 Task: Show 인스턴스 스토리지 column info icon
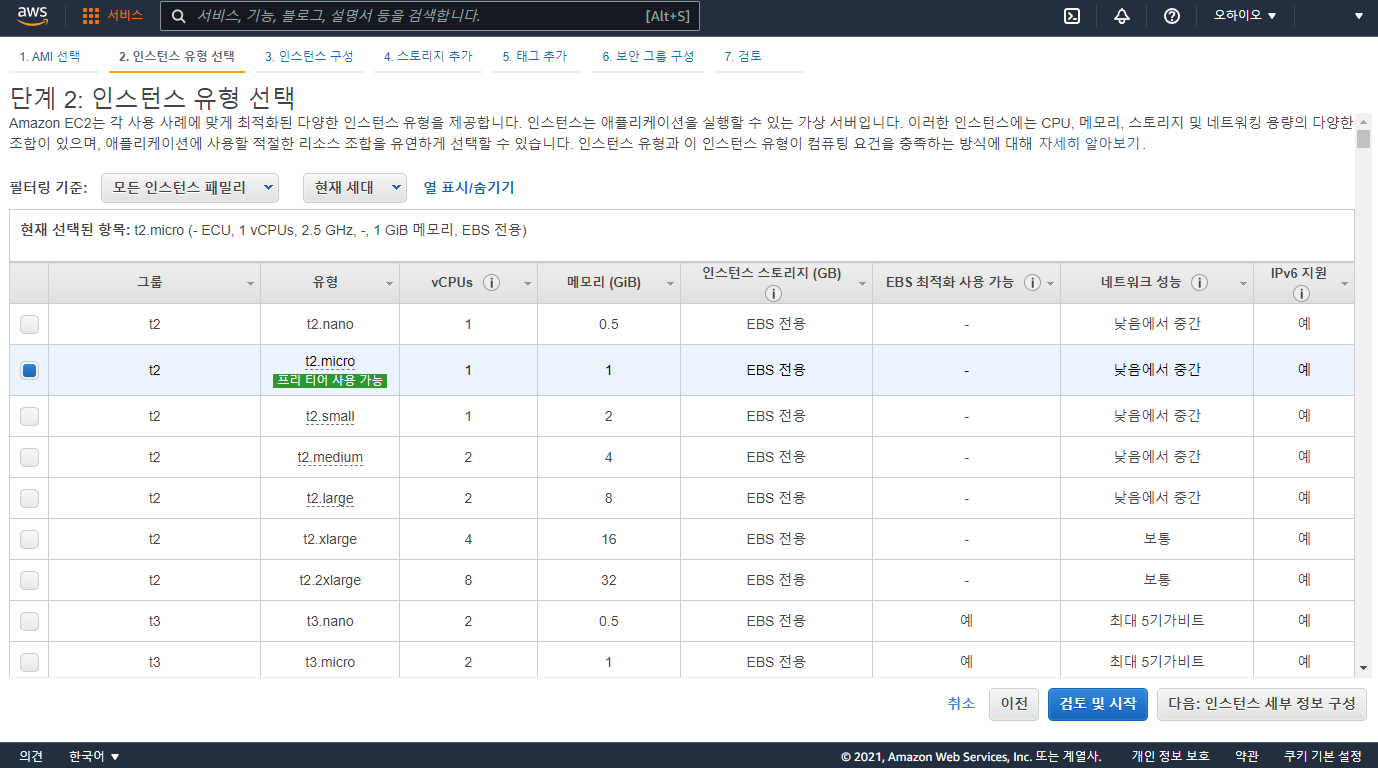pos(772,294)
